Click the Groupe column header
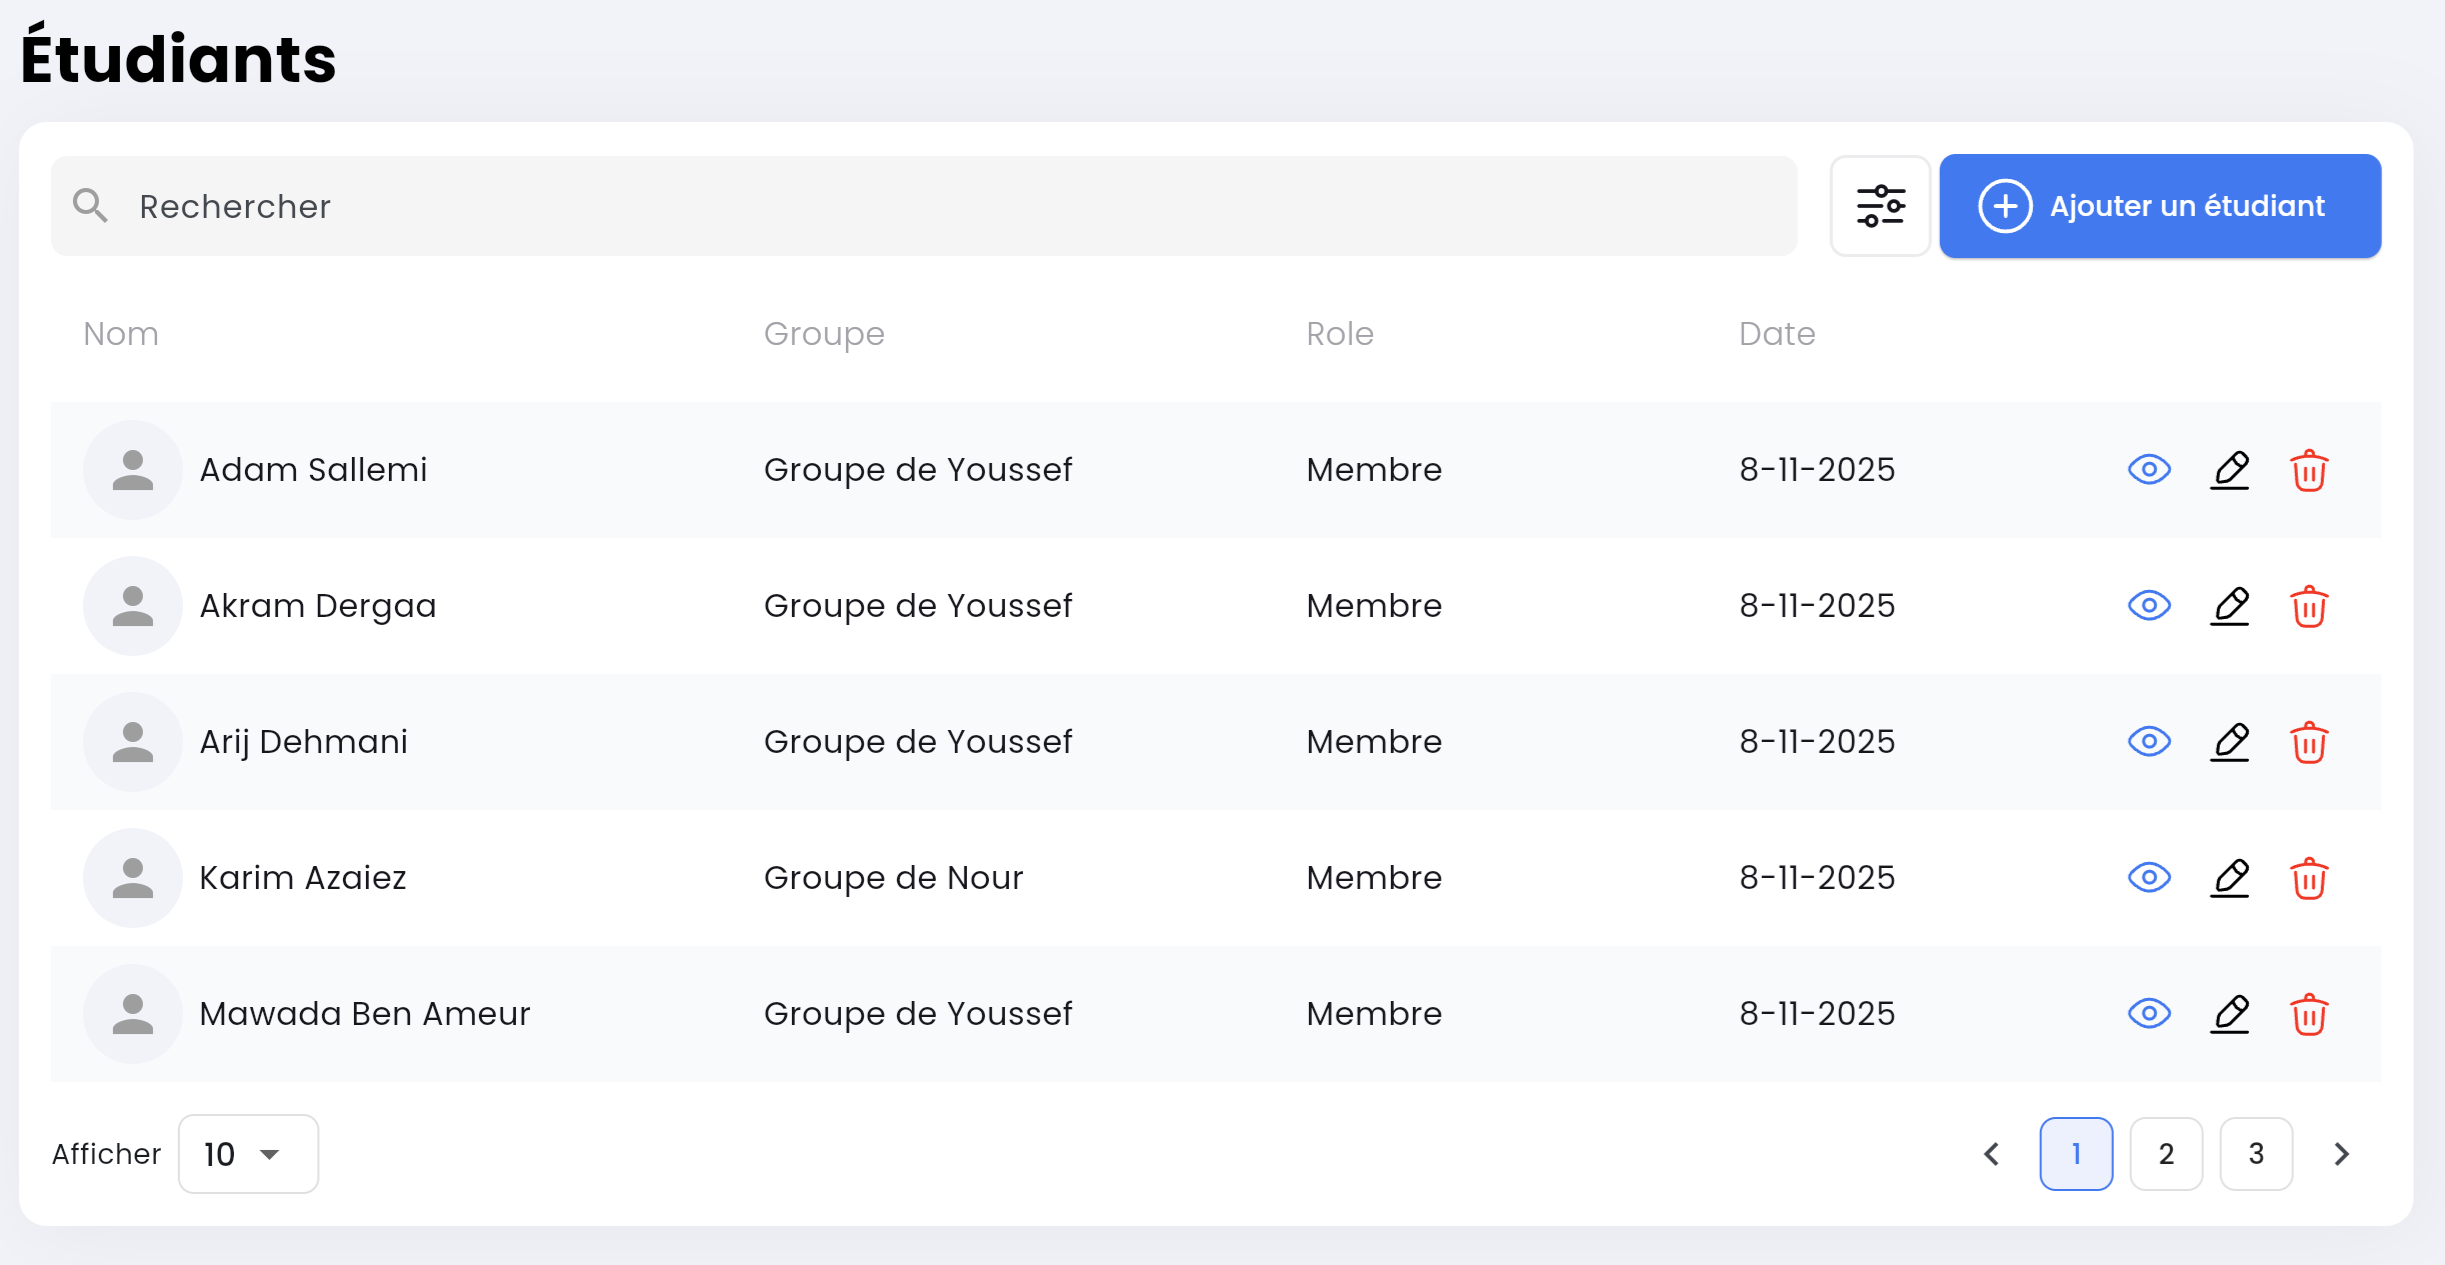 click(x=824, y=333)
